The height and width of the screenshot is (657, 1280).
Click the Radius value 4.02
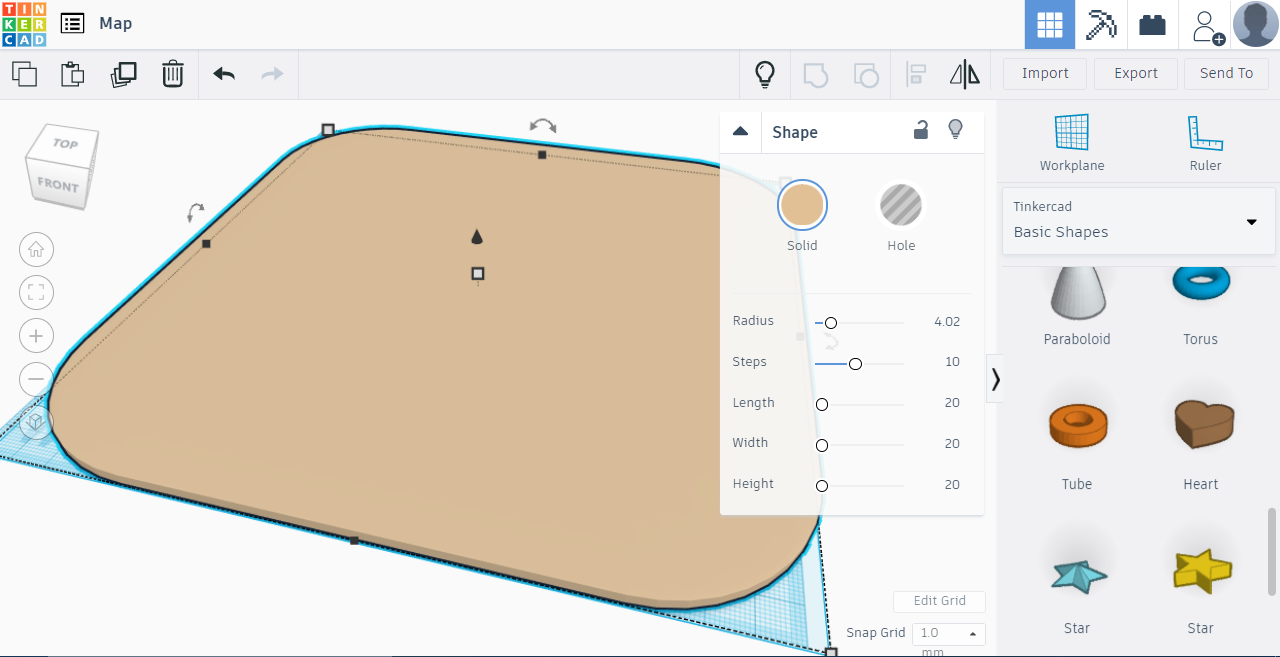coord(946,321)
